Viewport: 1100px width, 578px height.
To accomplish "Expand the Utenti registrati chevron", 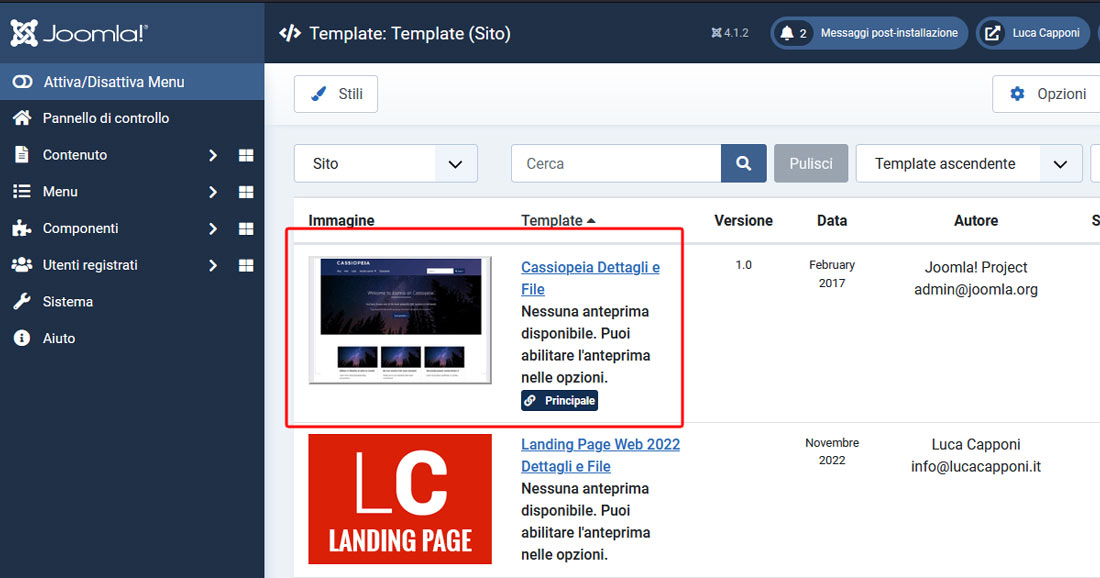I will (213, 265).
